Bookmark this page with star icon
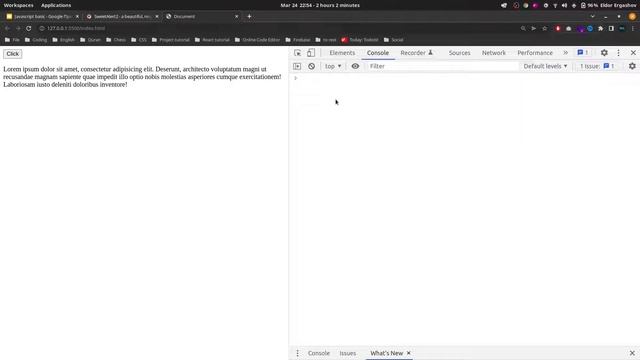The image size is (640, 360). (x=544, y=29)
